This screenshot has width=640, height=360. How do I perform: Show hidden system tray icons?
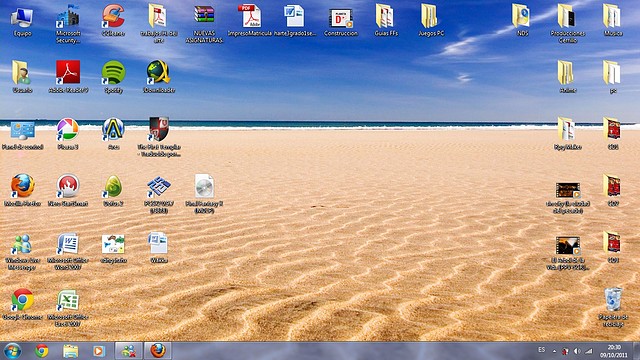554,351
